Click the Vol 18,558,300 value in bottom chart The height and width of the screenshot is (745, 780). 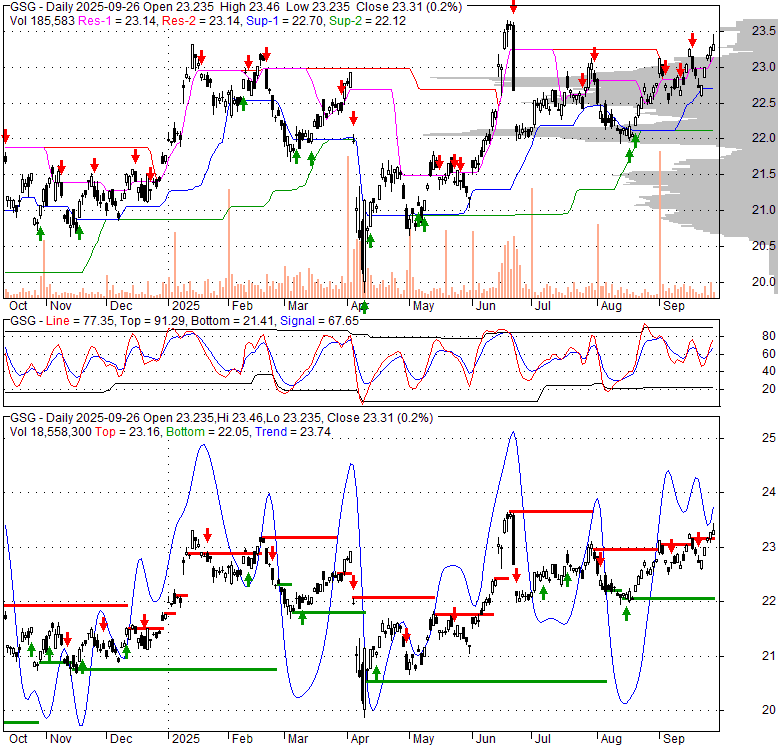(x=51, y=432)
